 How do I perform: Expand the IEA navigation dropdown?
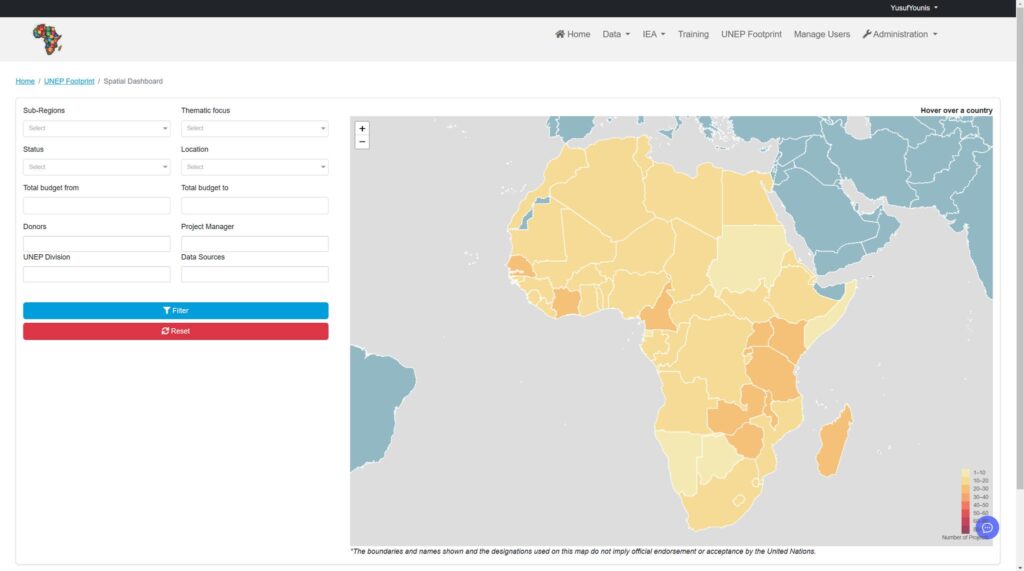(654, 34)
